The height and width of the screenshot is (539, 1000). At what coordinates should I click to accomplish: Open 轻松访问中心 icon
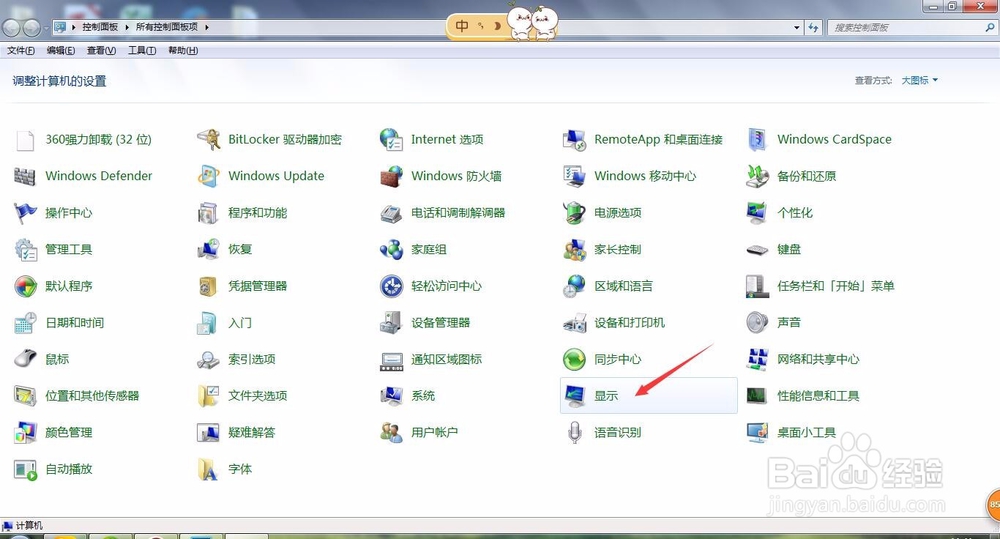tap(391, 286)
